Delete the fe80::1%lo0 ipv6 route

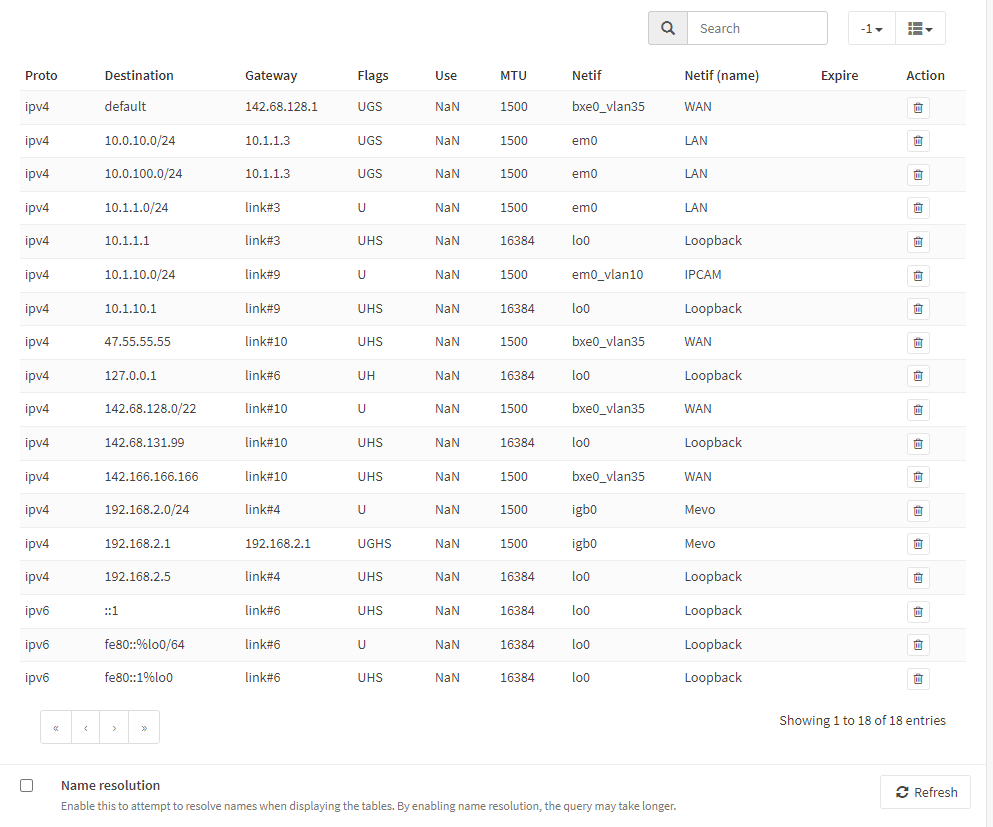point(918,679)
